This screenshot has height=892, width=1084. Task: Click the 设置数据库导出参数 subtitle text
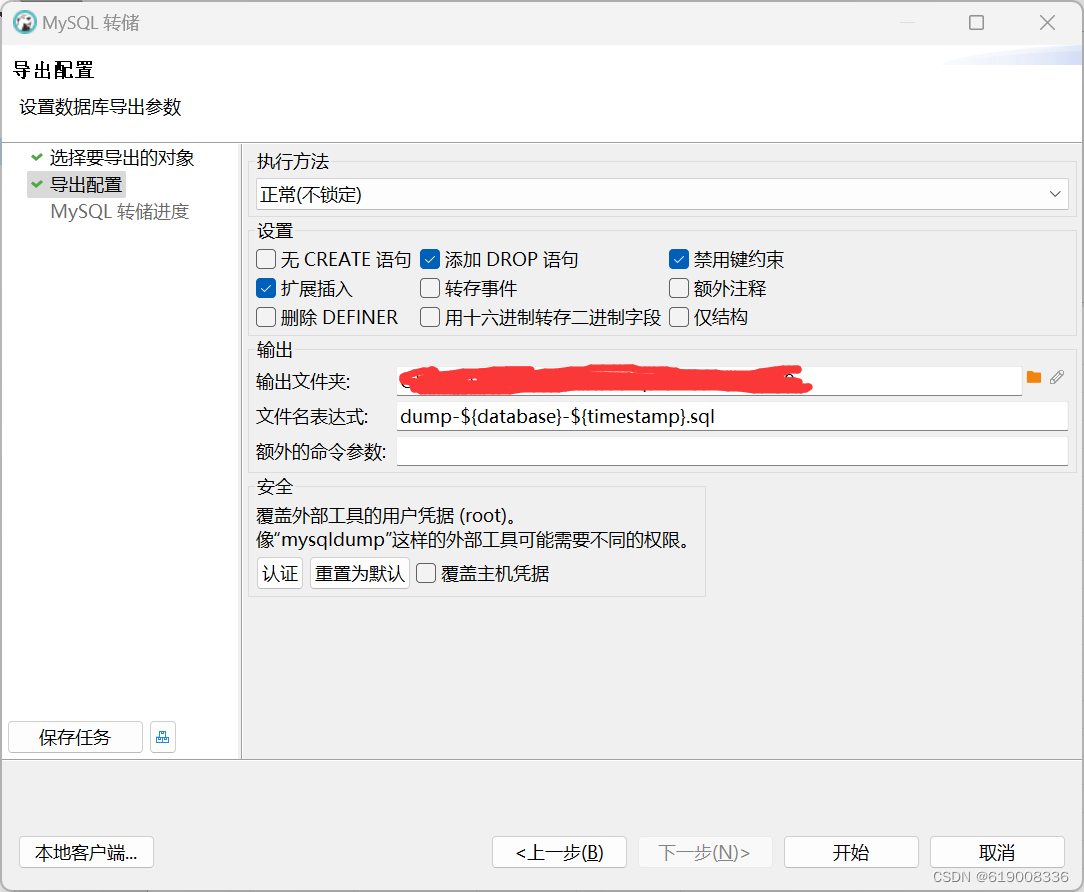(100, 106)
